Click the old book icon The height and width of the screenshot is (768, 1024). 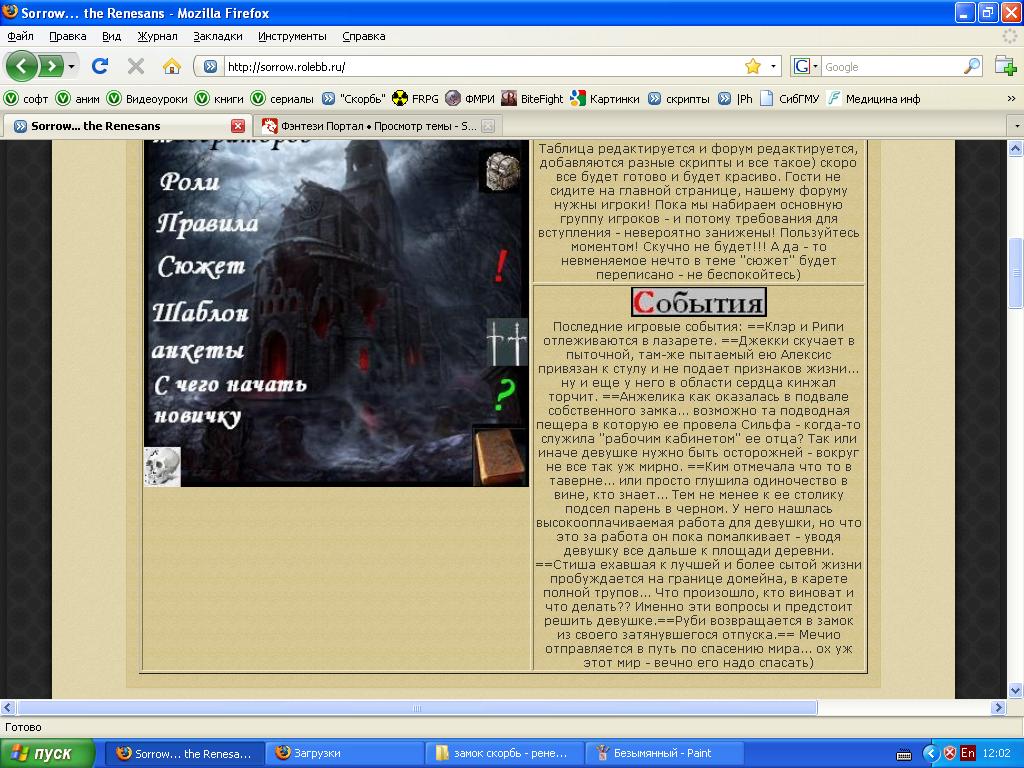pos(500,457)
